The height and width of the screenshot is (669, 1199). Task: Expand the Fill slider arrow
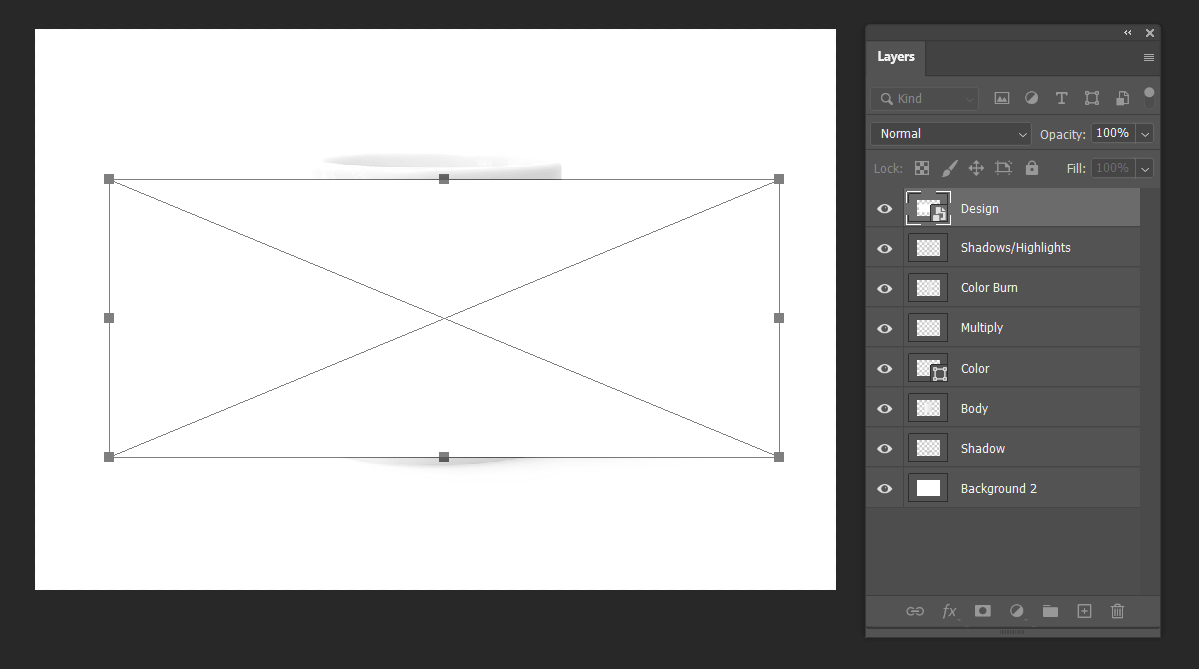pos(1145,168)
